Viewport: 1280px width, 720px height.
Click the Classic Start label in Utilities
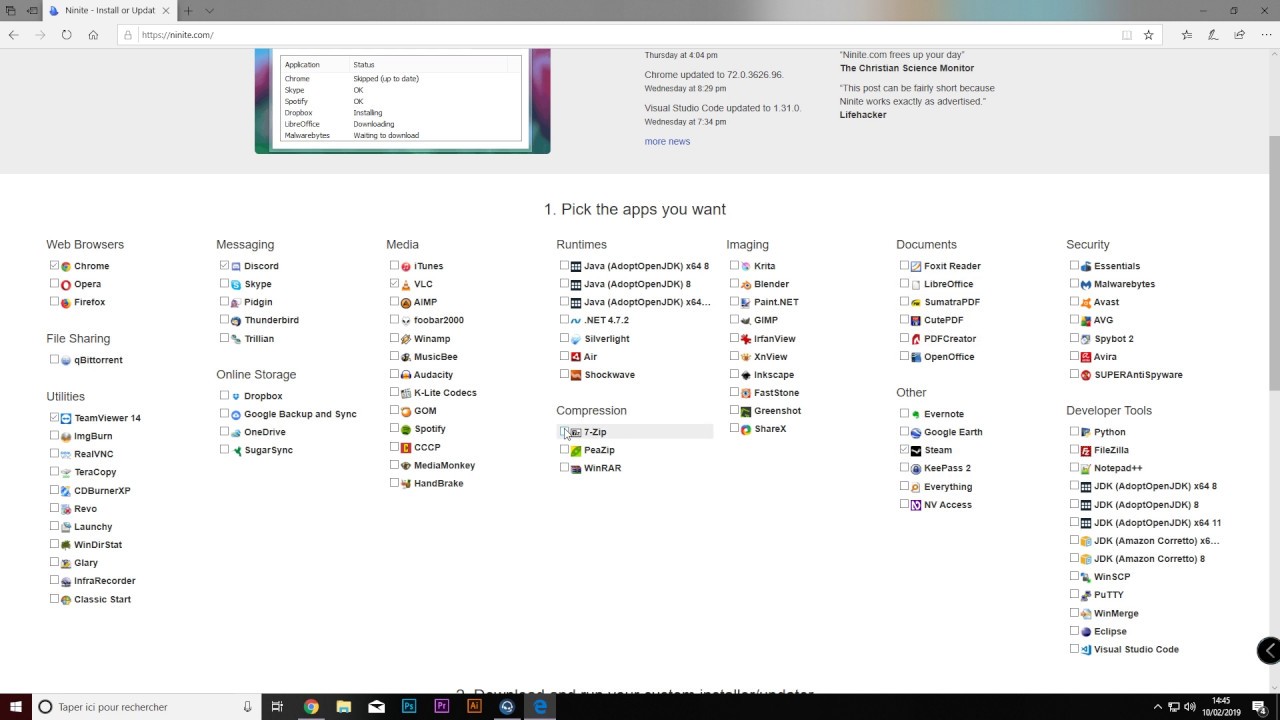click(x=102, y=600)
